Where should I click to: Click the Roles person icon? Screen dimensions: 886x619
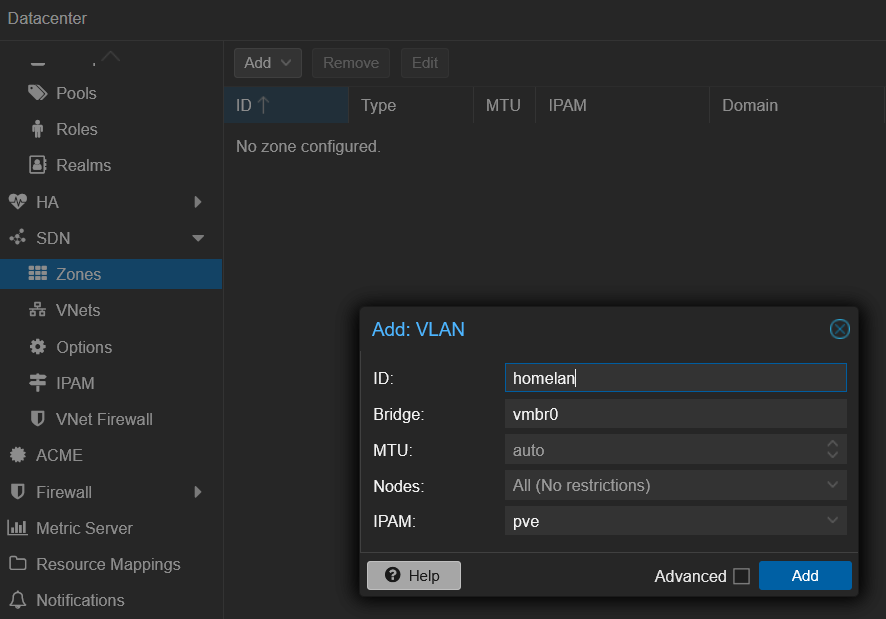click(38, 129)
